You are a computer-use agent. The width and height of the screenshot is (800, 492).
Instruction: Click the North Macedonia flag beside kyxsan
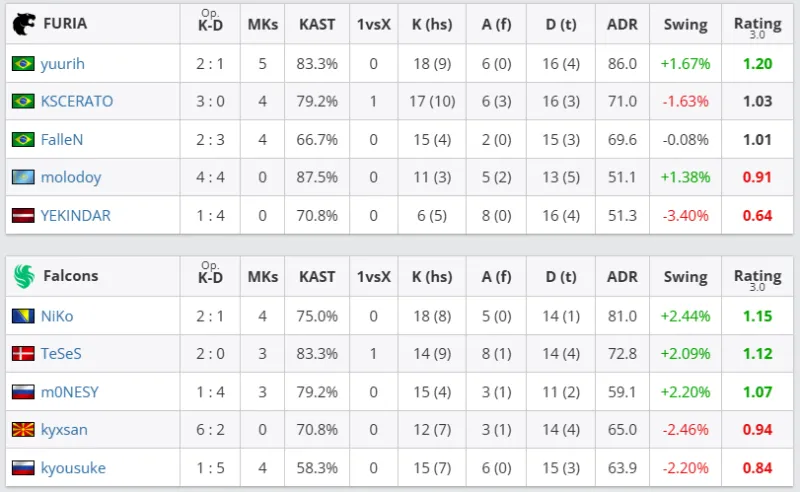pos(22,430)
